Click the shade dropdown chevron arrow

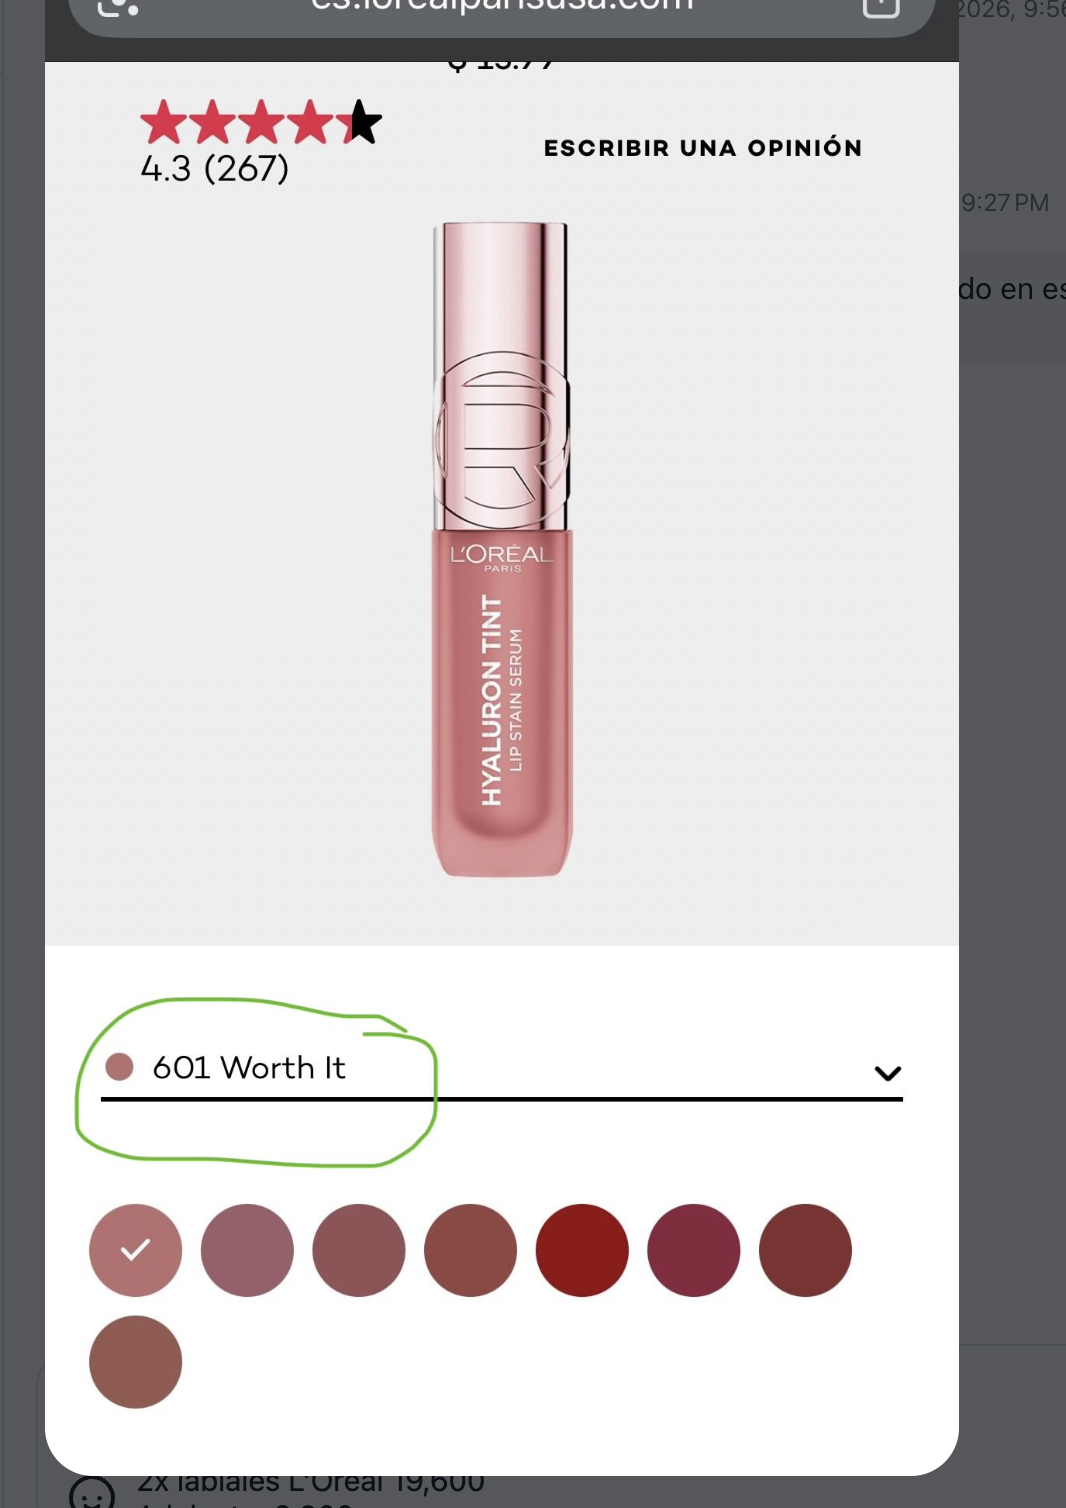click(x=887, y=1073)
